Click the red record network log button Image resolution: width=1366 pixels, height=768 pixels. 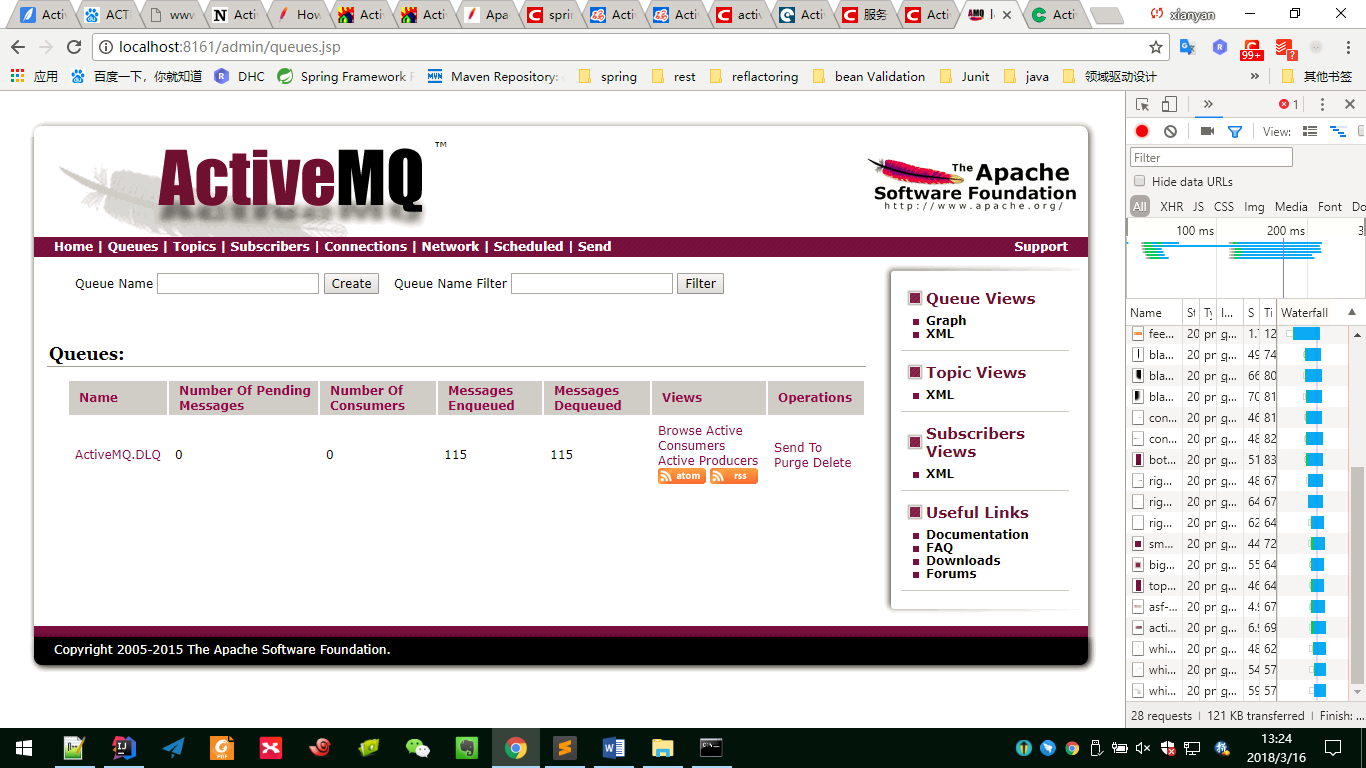pos(1142,131)
